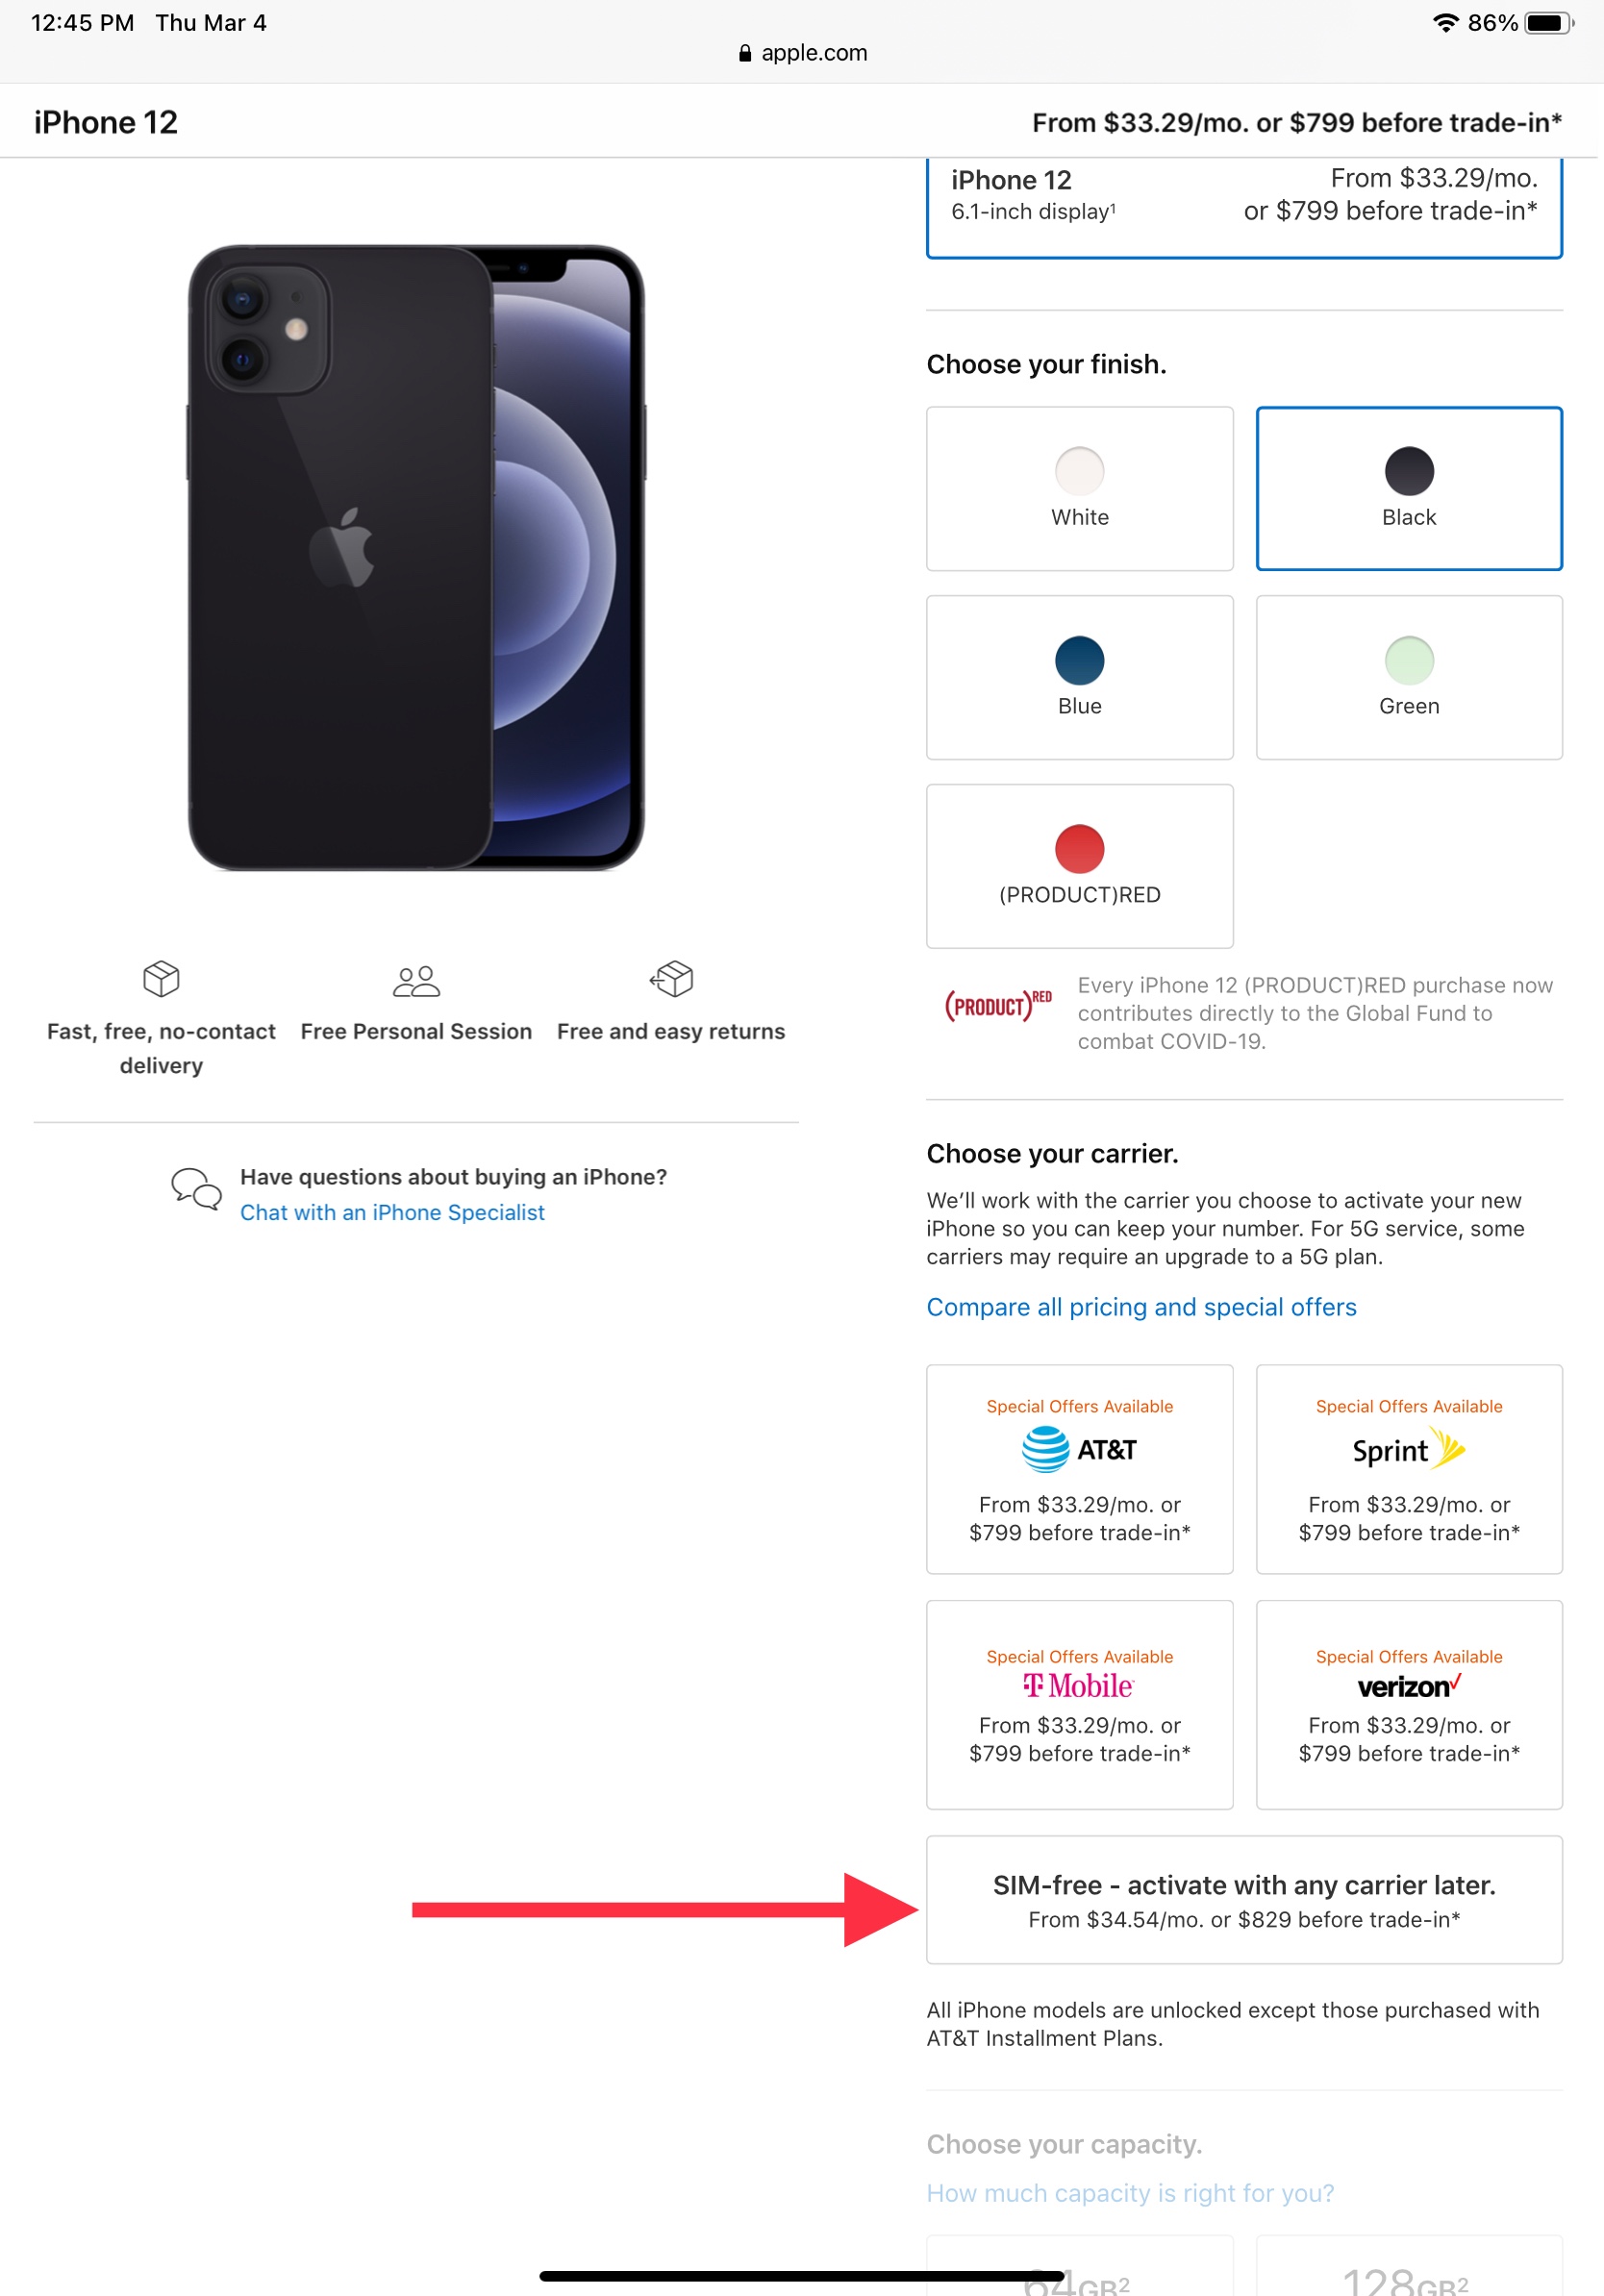The width and height of the screenshot is (1604, 2296).
Task: Choose the Verizon carrier option
Action: click(x=1409, y=1704)
